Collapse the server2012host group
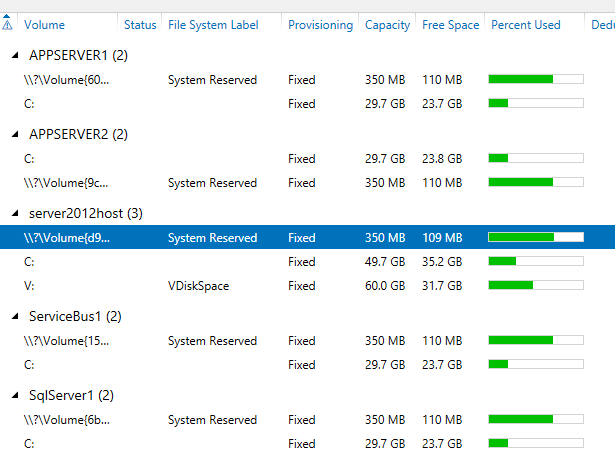The image size is (615, 463). (x=15, y=213)
